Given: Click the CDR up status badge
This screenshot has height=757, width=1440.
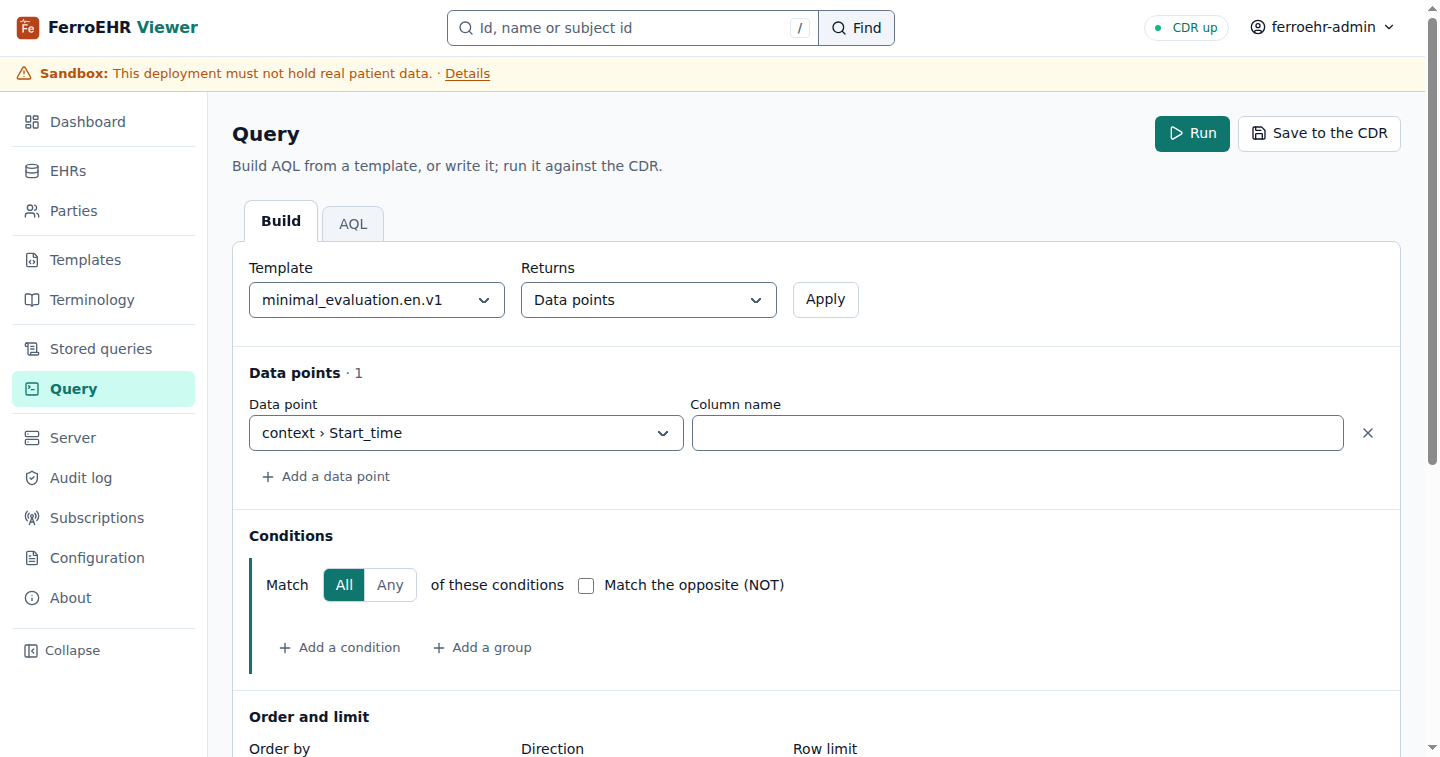Looking at the screenshot, I should pos(1186,28).
